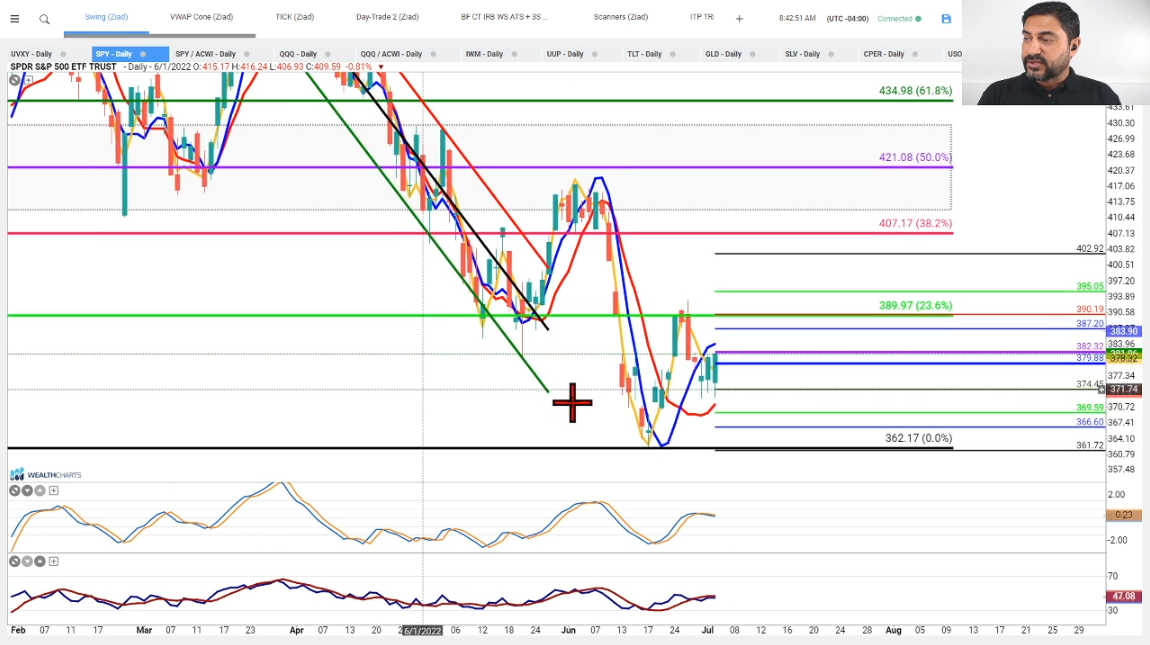This screenshot has height=645, width=1150.
Task: Switch to the GLD - Daily chart tab
Action: pos(723,54)
